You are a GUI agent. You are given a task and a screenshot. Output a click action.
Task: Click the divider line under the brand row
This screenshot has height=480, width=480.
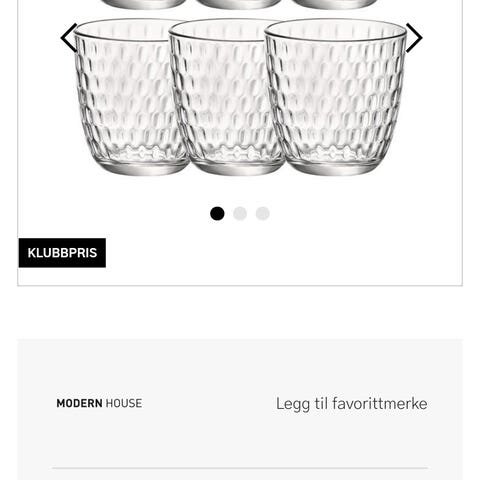click(x=240, y=468)
